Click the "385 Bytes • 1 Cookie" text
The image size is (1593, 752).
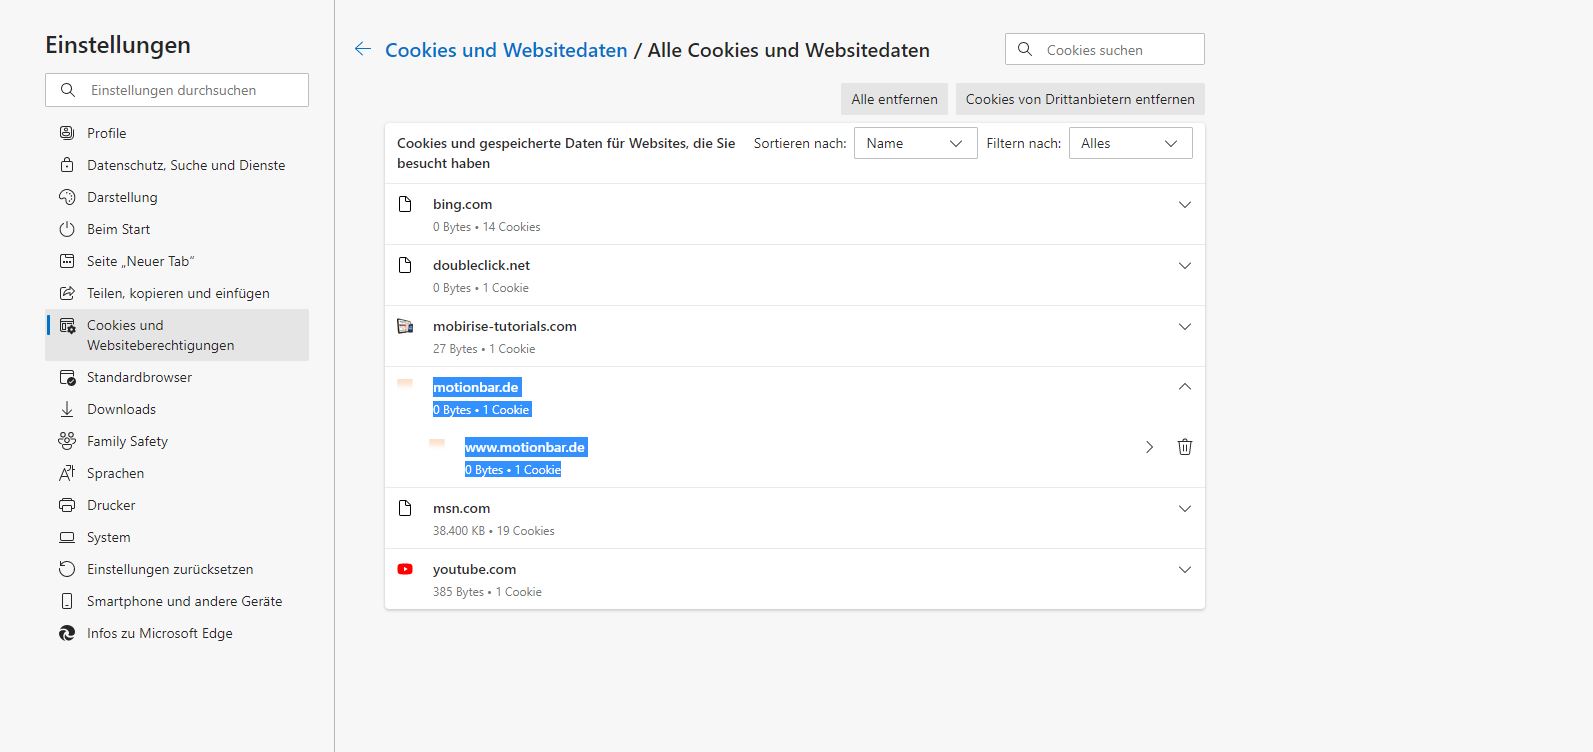[487, 592]
